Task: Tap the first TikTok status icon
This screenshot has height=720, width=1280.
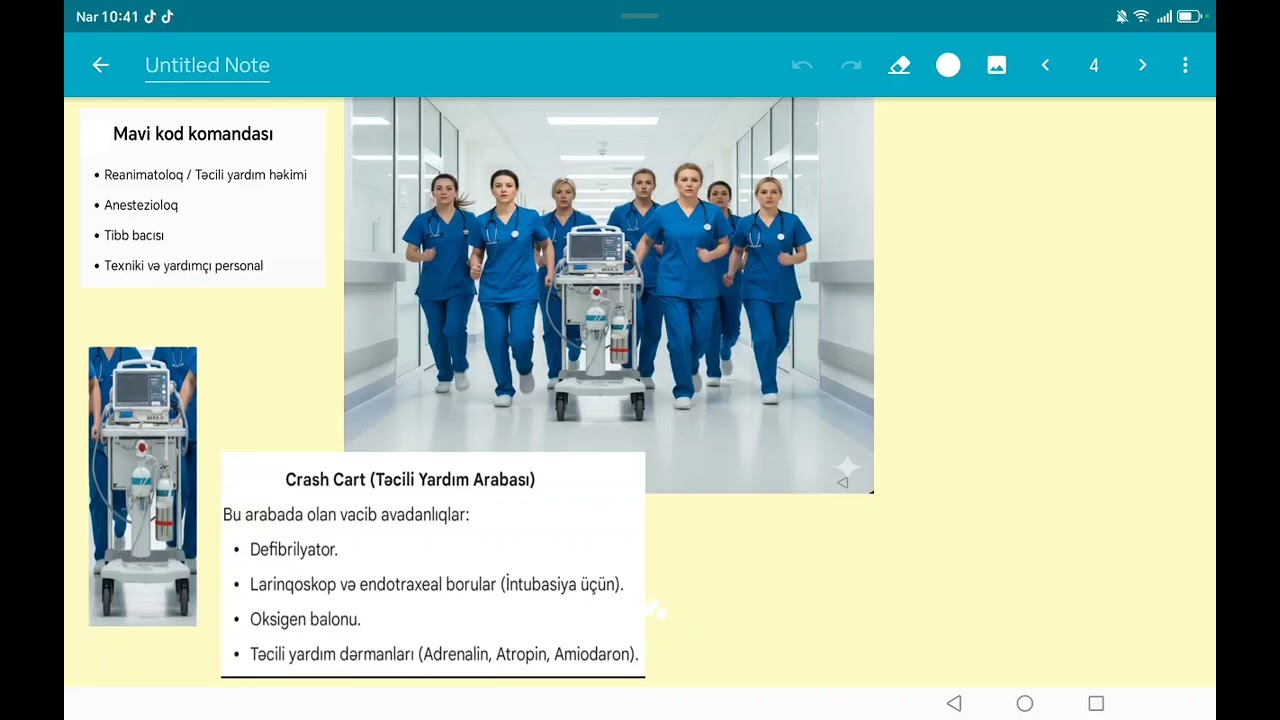Action: click(150, 16)
